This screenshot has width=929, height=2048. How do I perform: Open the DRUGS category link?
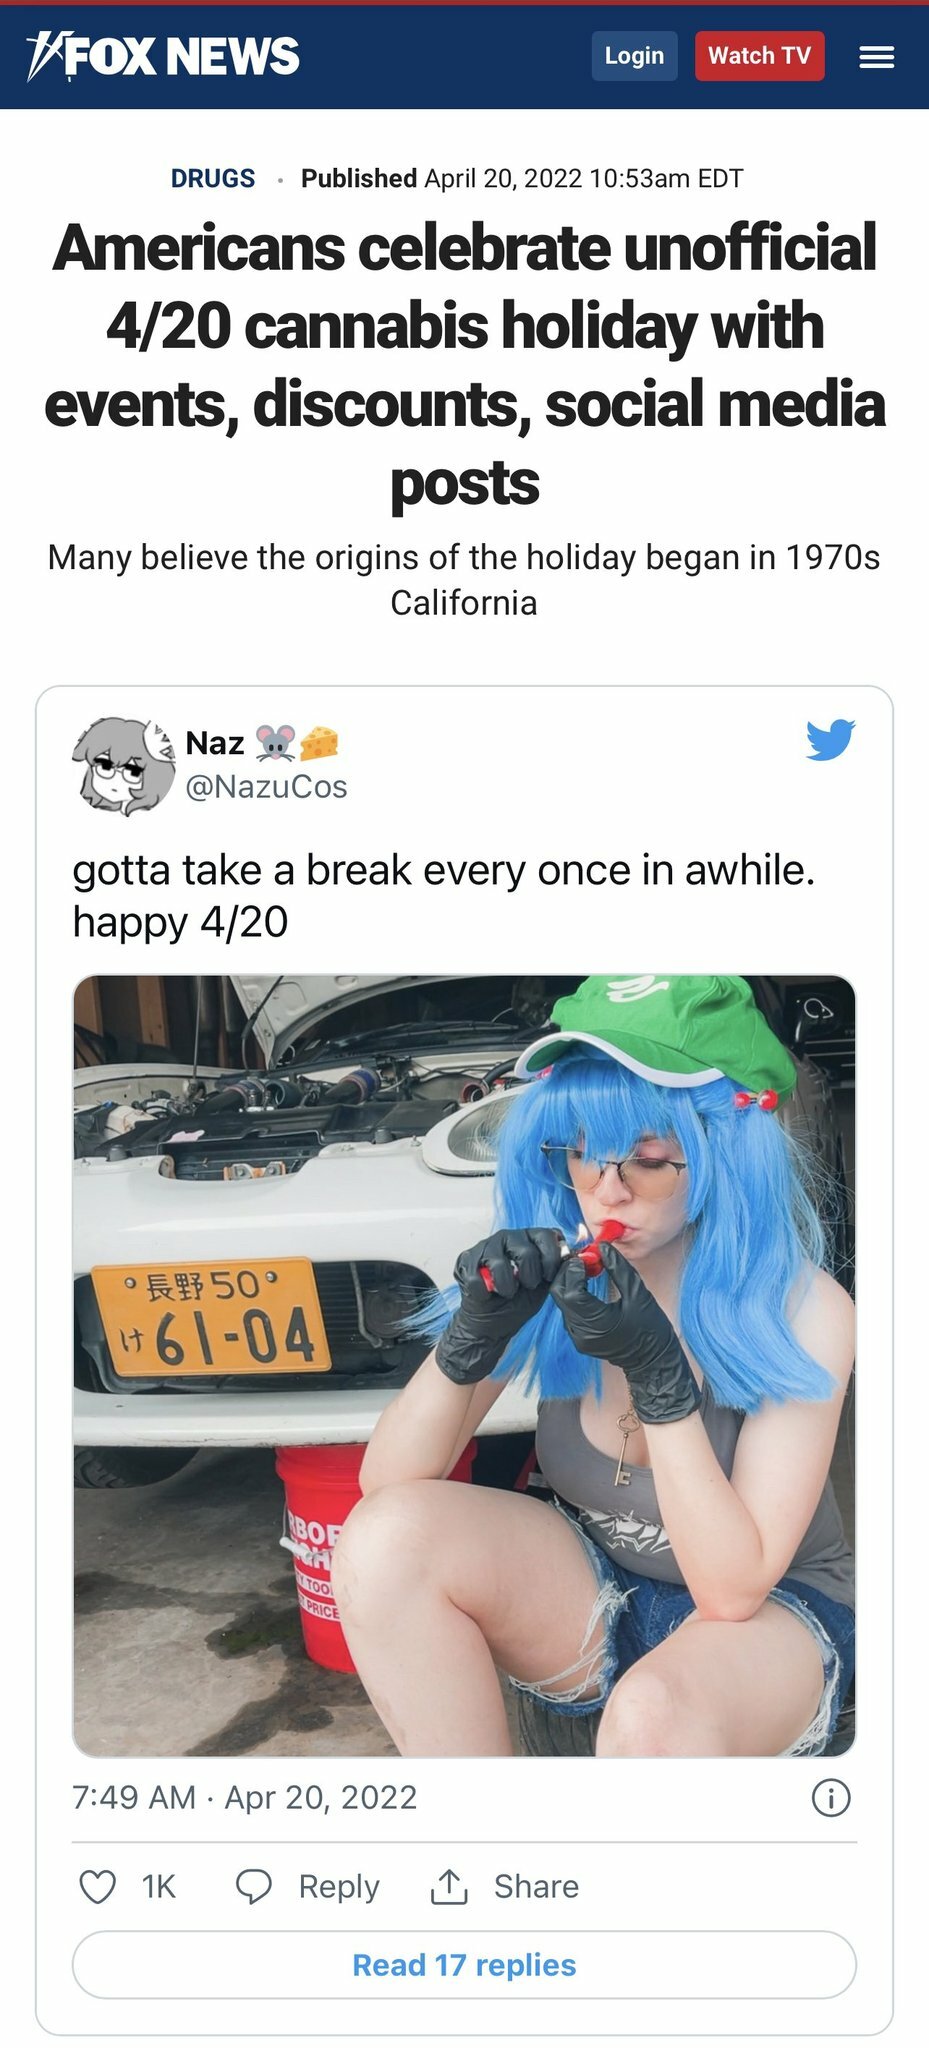[213, 178]
